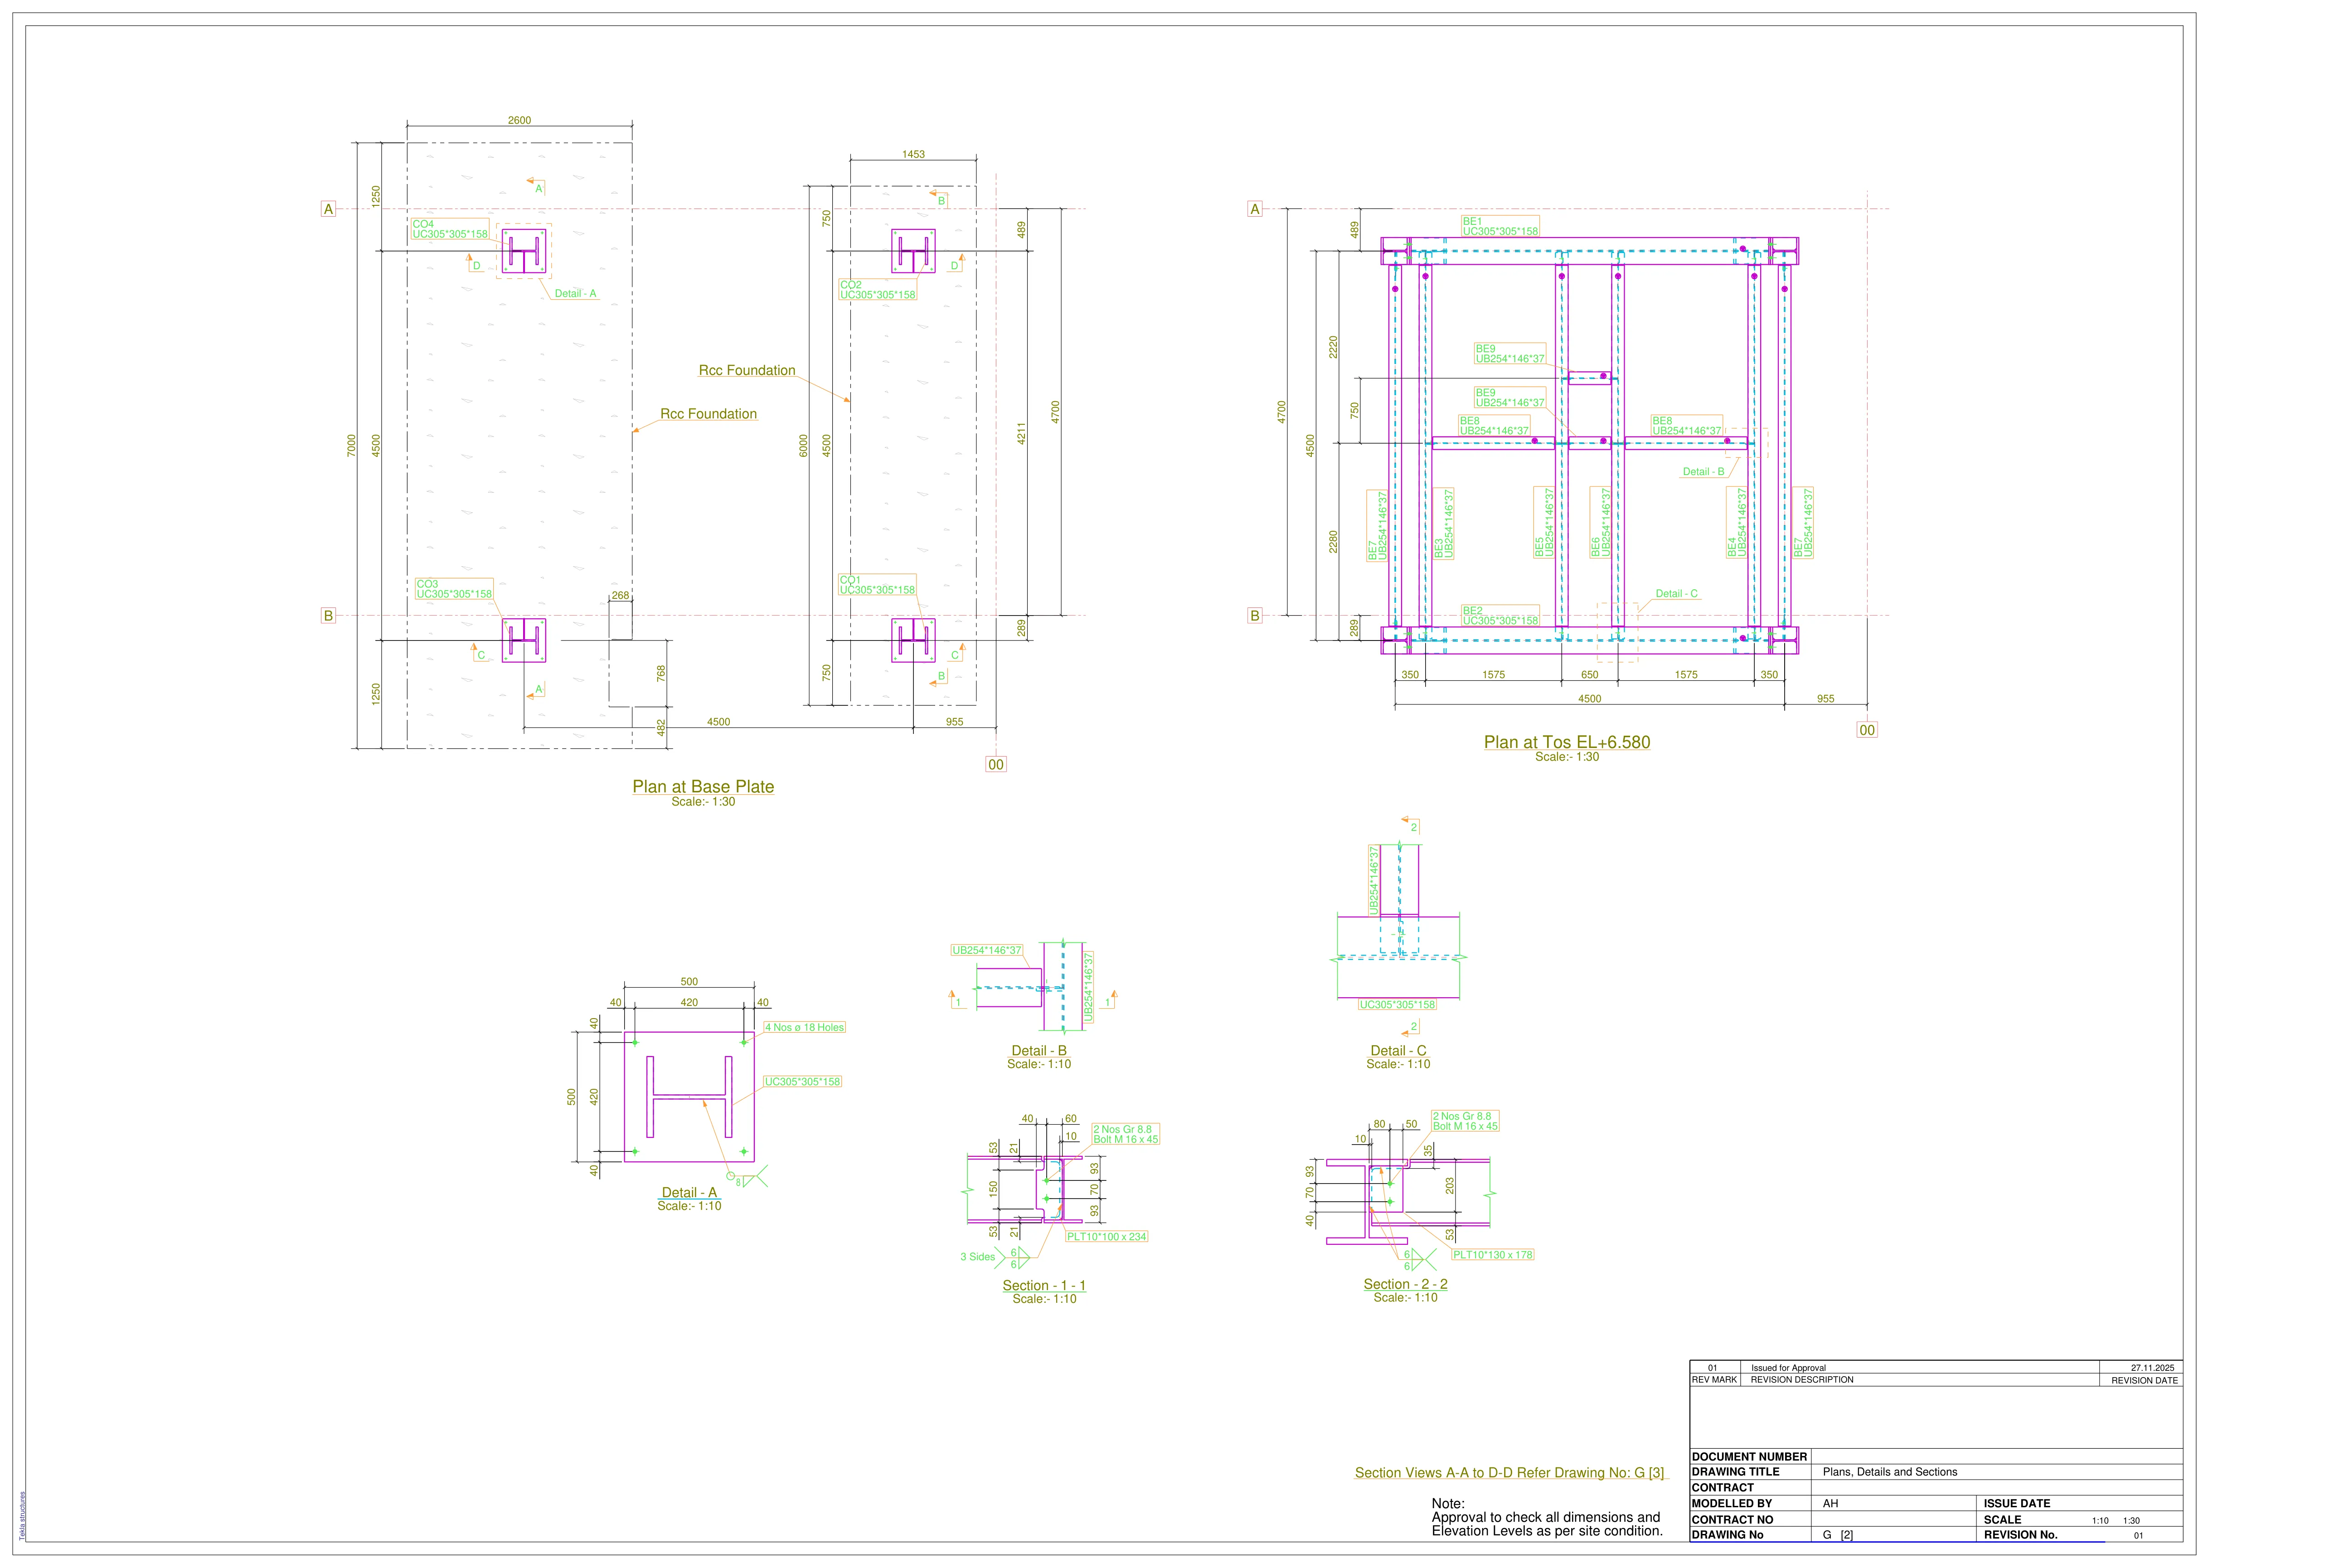Click the 'CONTRACT NO' label

(1732, 1519)
